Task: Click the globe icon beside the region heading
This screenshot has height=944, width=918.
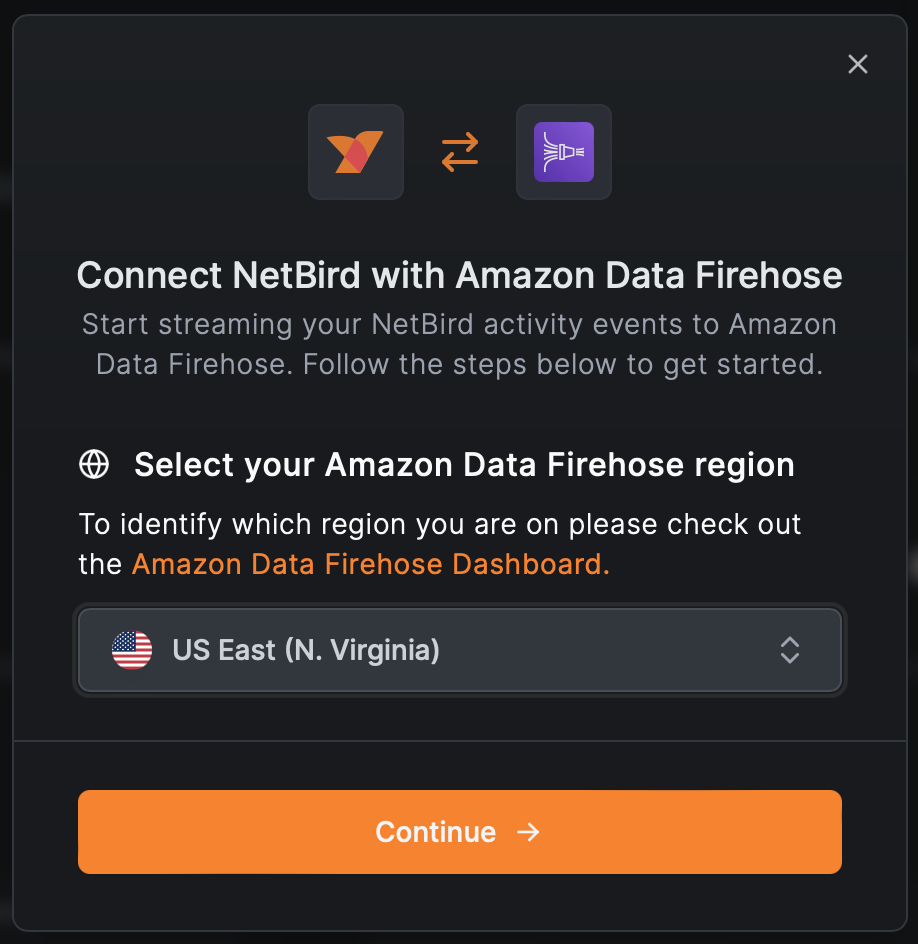Action: [93, 464]
